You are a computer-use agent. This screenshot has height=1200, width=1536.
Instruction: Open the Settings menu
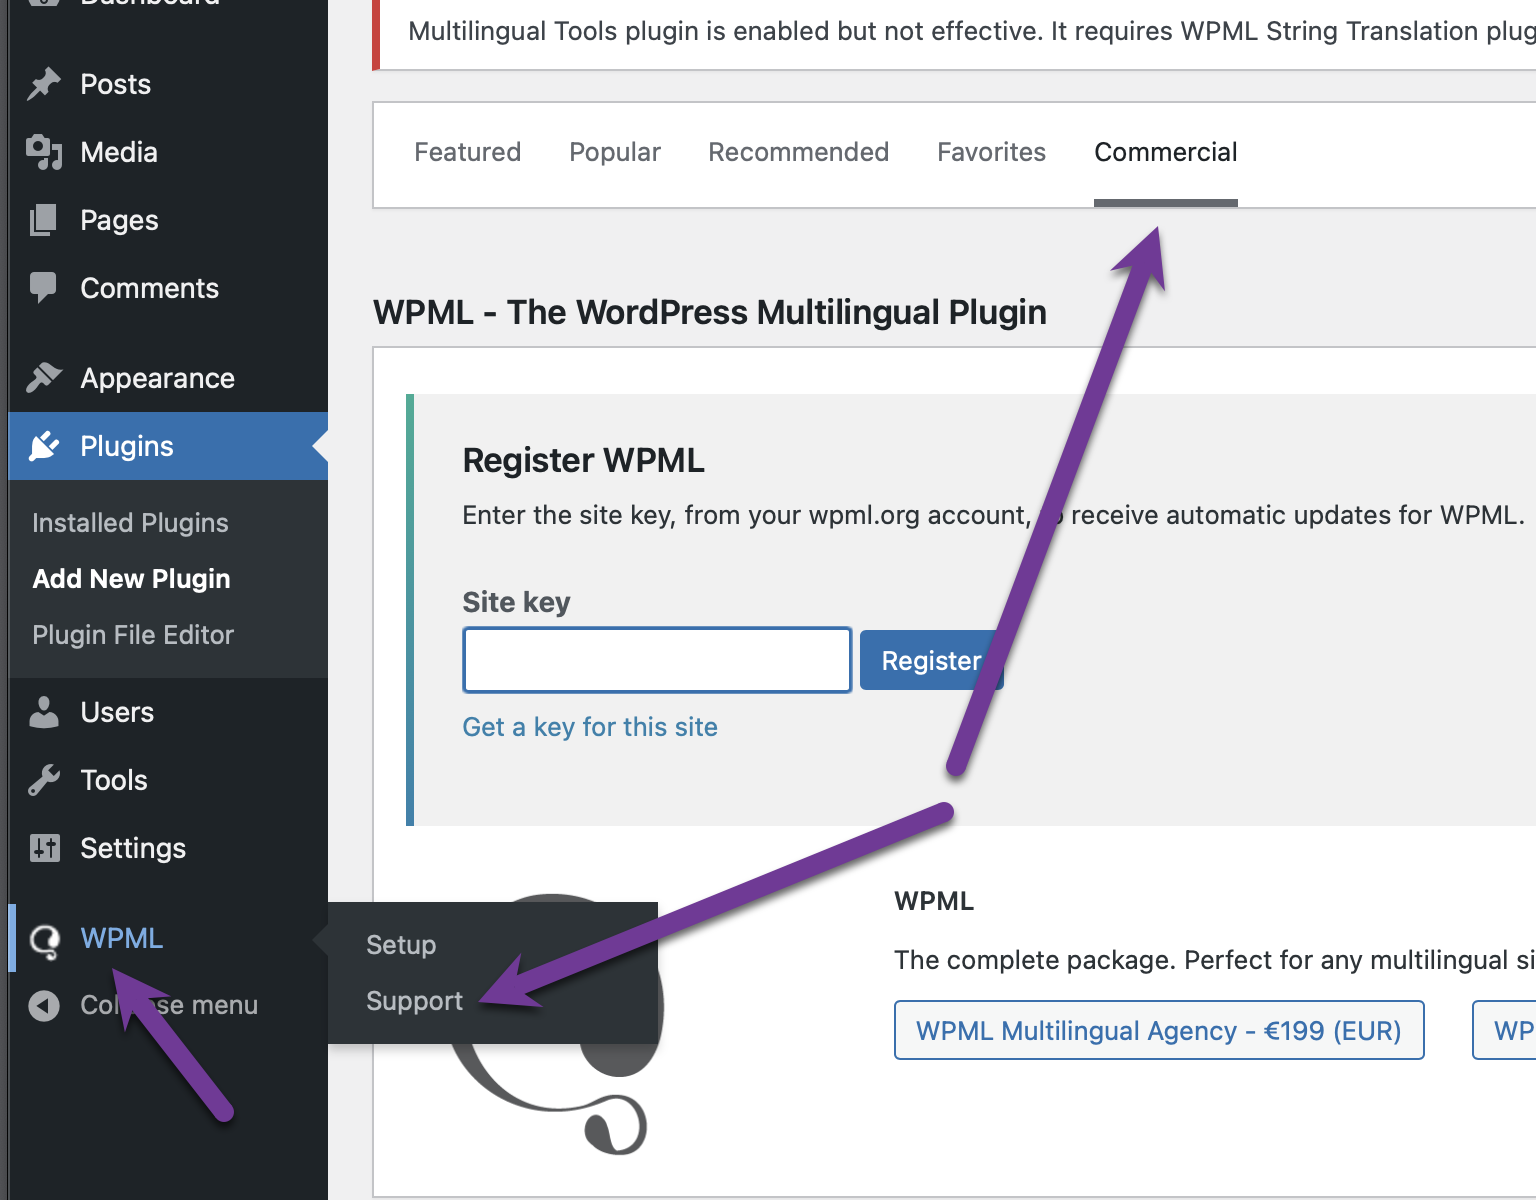pyautogui.click(x=168, y=848)
